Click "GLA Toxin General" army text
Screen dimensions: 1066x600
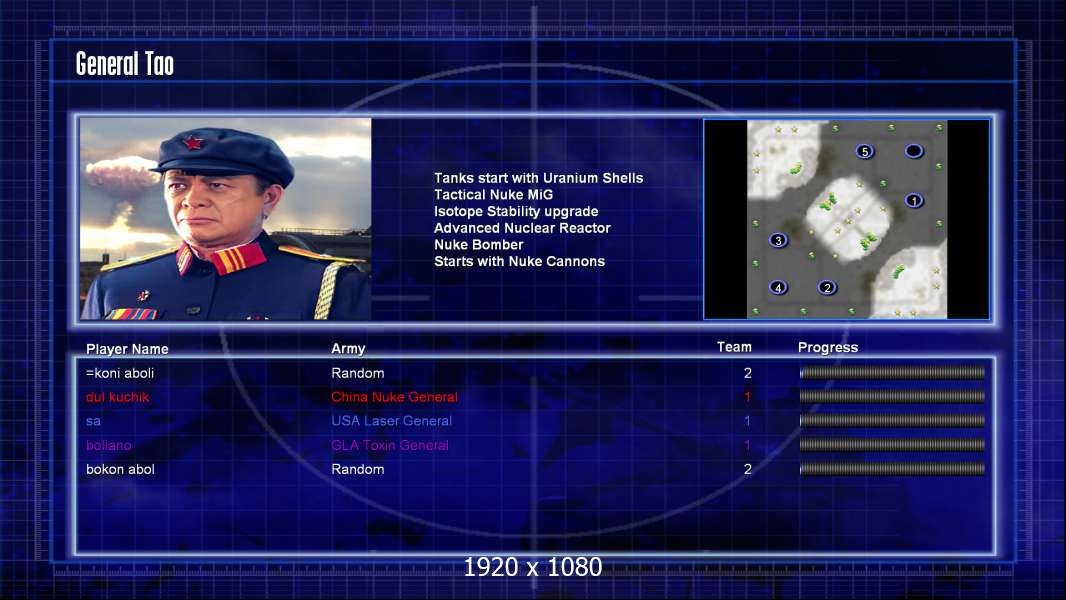click(390, 445)
